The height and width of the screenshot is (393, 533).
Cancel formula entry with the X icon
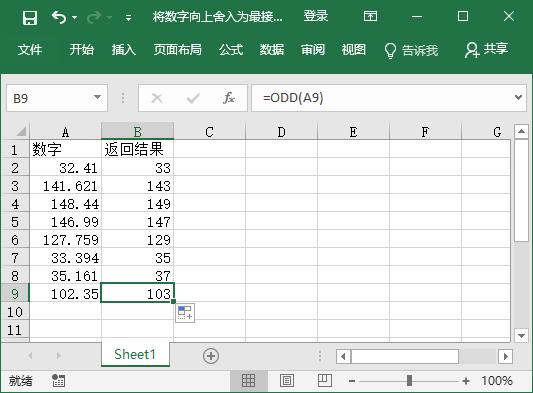157,98
